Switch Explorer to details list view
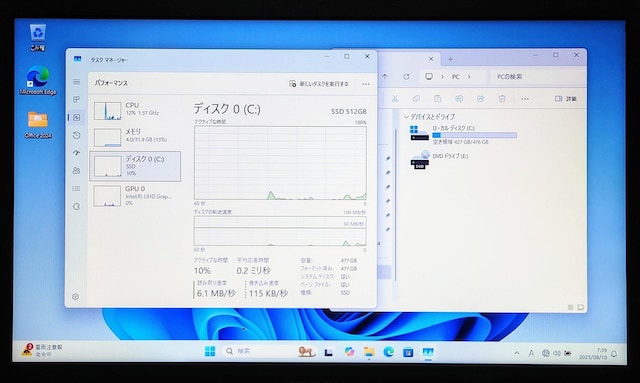640x383 pixels. [571, 307]
